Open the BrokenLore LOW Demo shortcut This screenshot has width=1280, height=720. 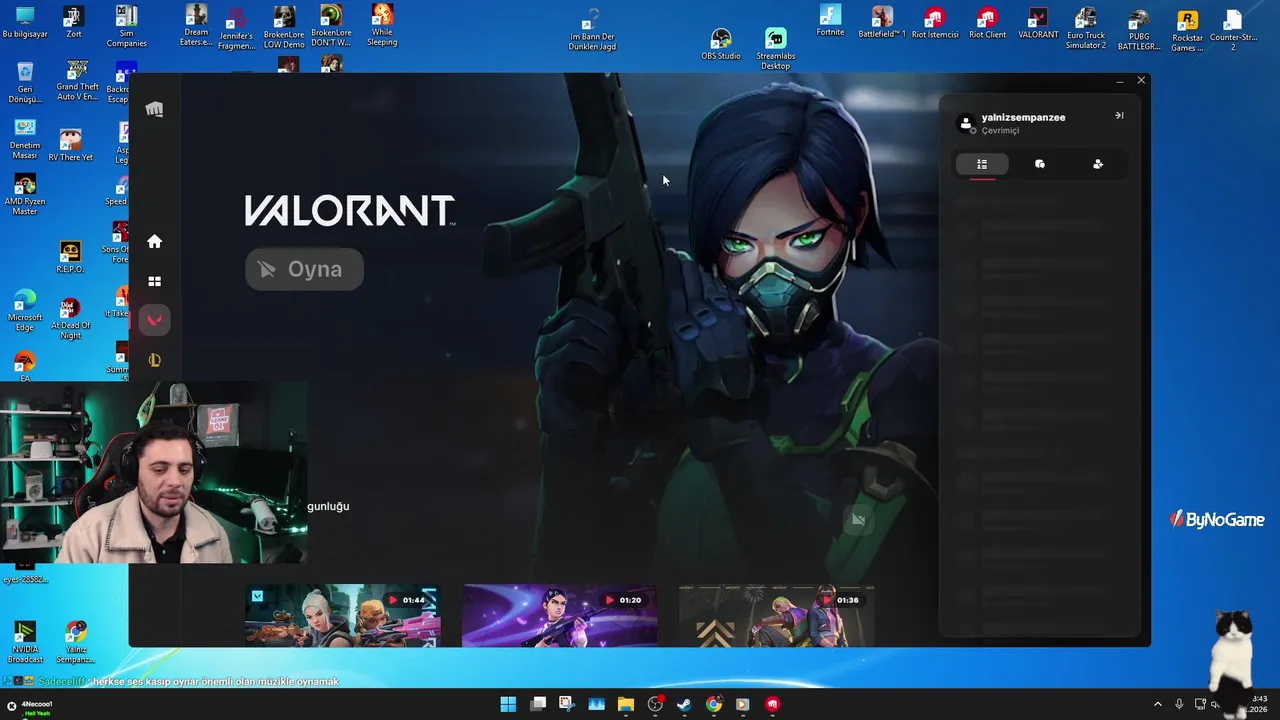pos(284,28)
